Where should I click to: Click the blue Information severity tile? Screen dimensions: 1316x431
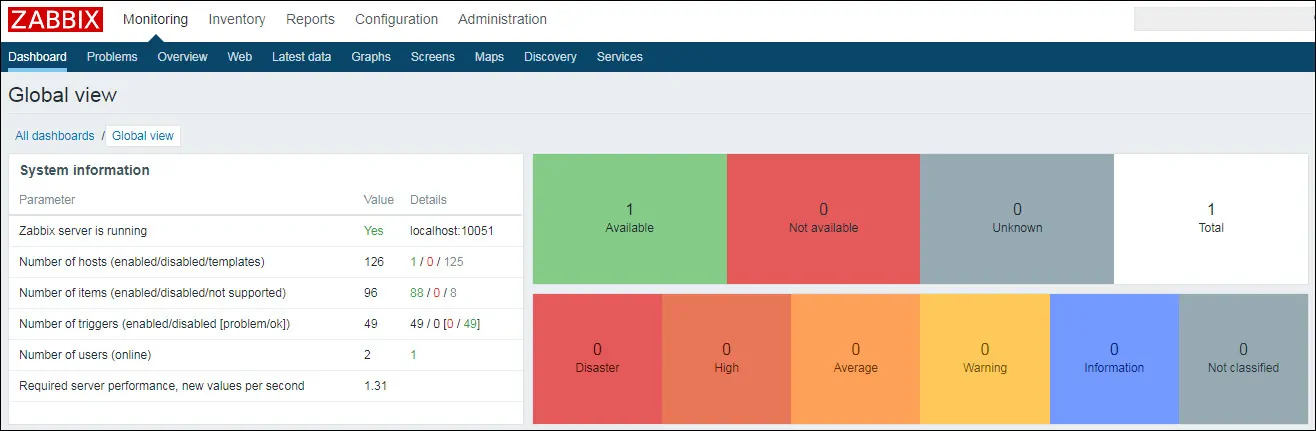click(1113, 358)
